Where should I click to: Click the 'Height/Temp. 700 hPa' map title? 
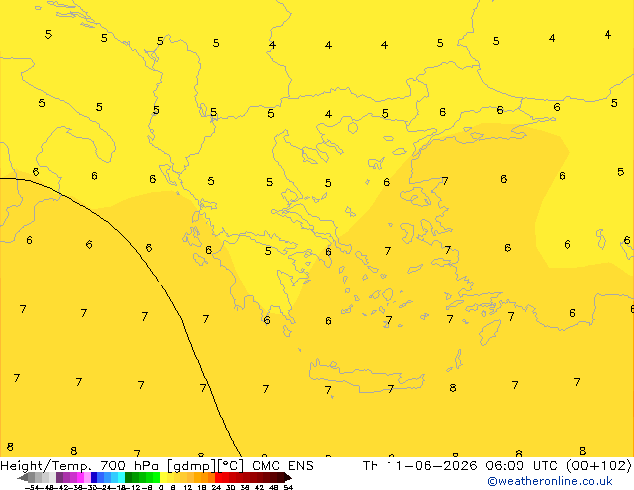coord(80,466)
